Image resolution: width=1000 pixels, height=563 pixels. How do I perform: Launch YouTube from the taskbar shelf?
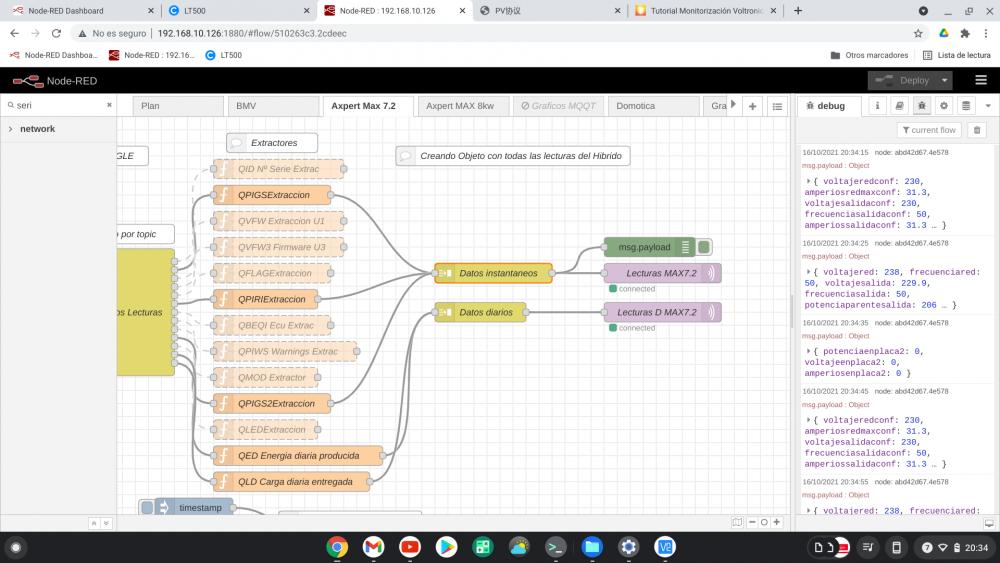(410, 547)
